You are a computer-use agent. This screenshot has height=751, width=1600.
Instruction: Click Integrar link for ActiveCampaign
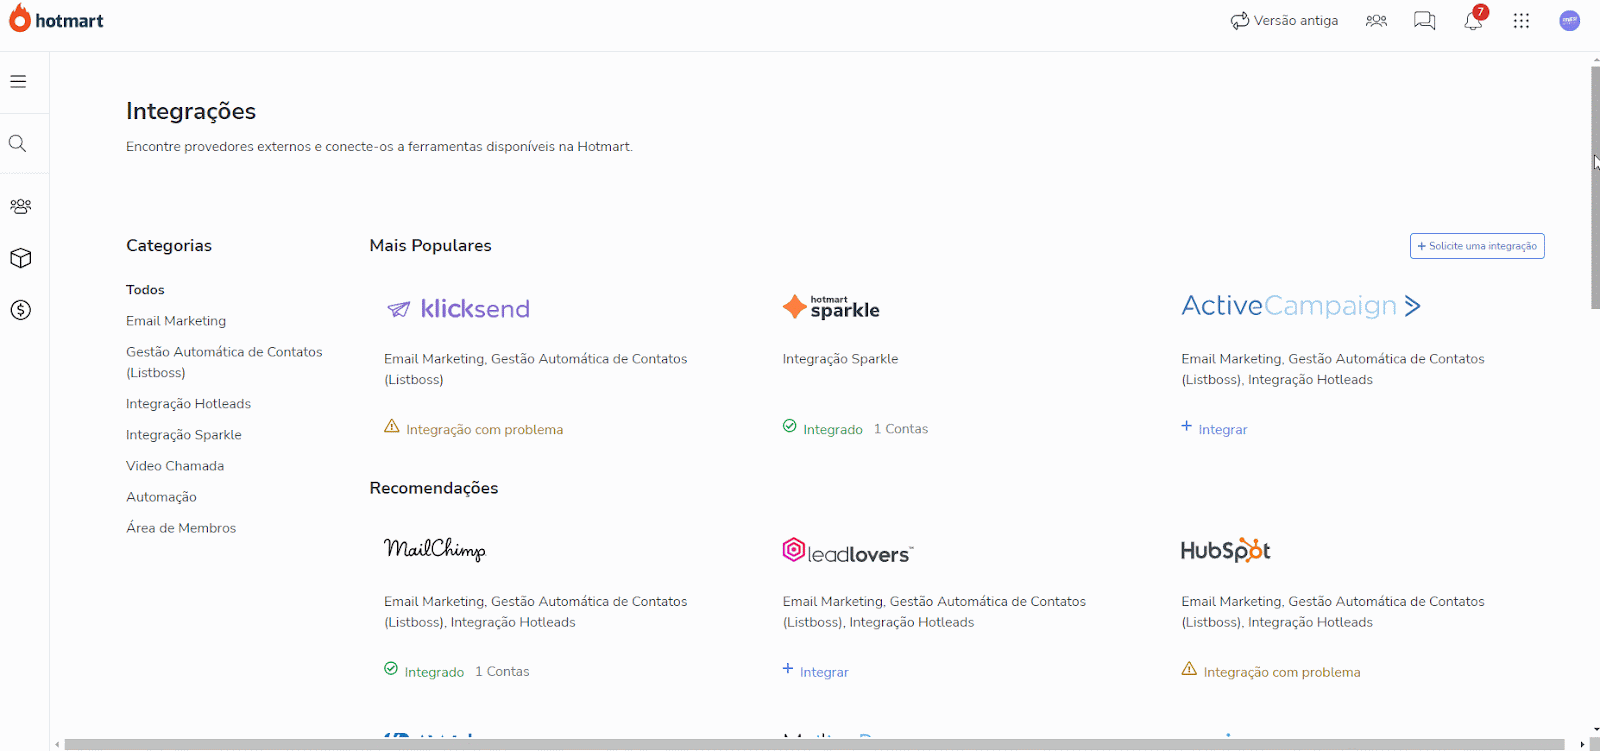point(1223,430)
